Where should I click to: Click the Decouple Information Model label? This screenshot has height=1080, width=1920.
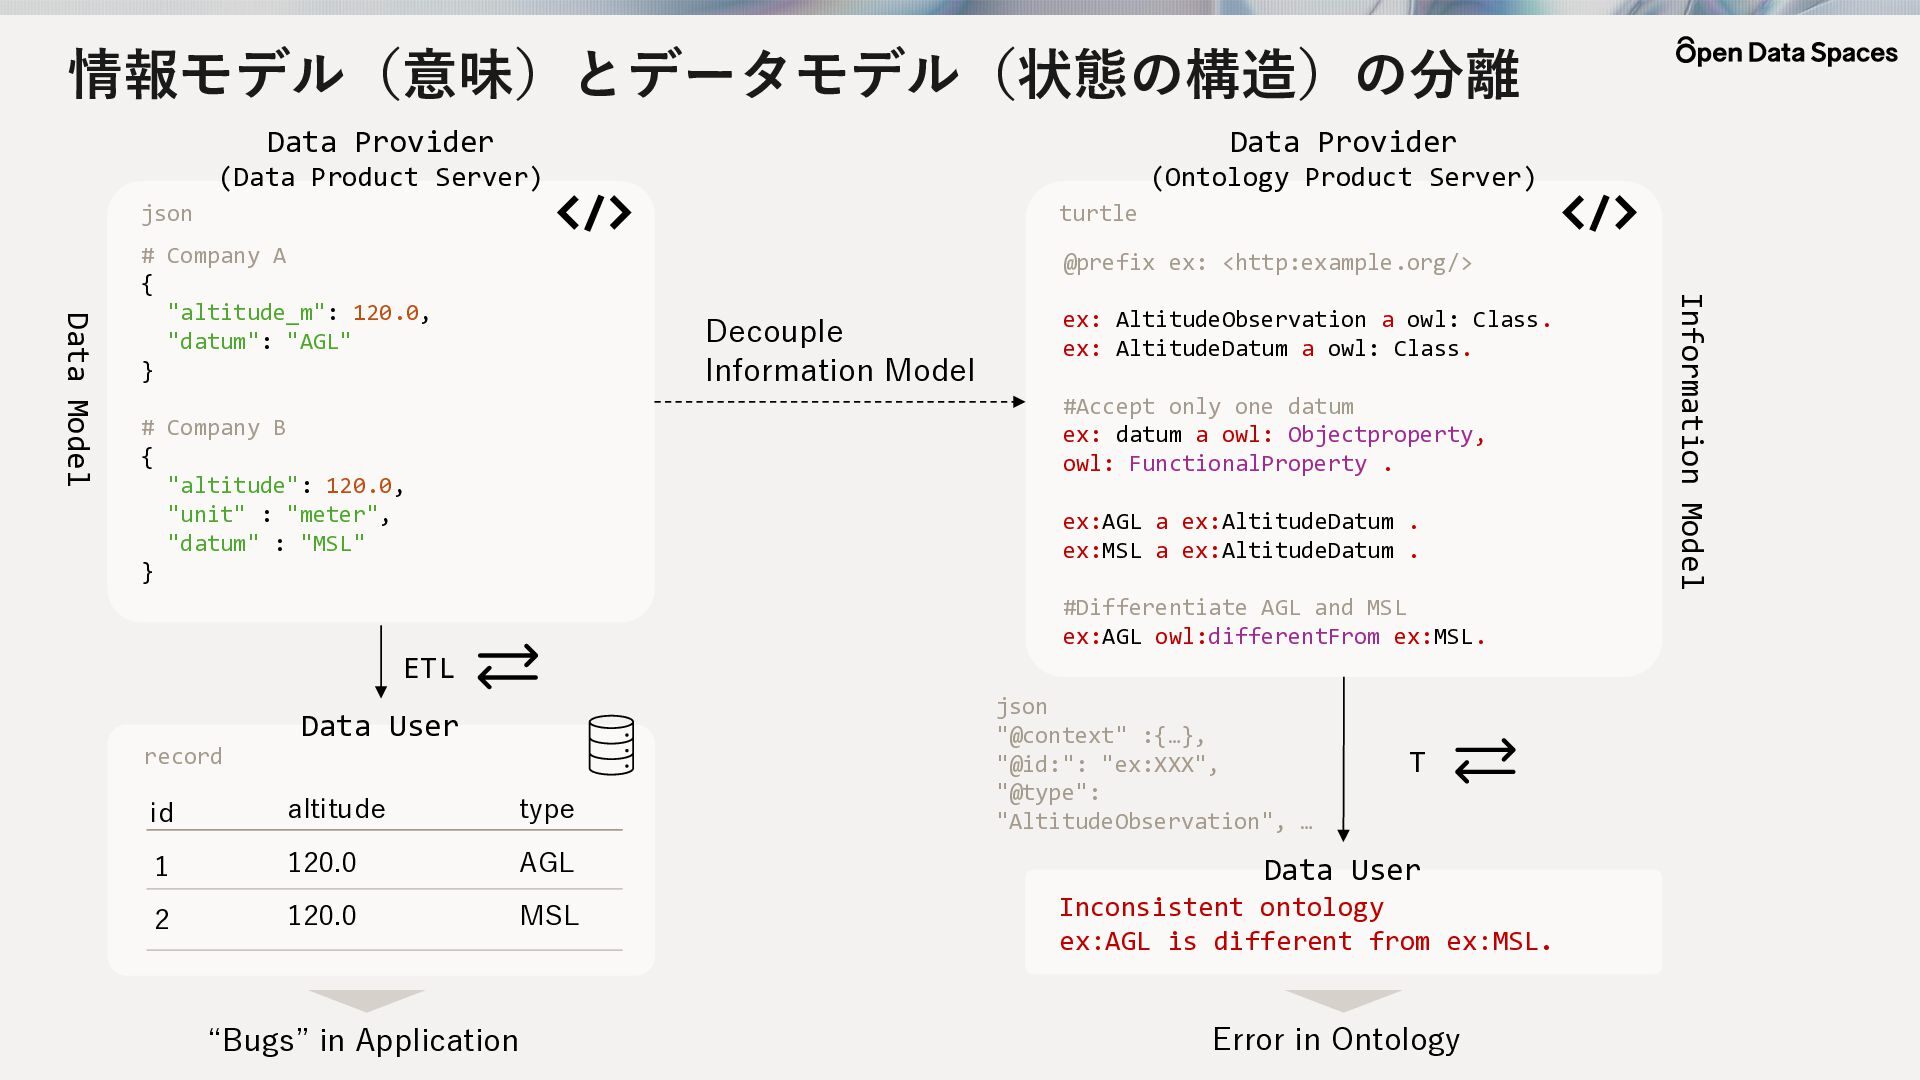click(839, 351)
